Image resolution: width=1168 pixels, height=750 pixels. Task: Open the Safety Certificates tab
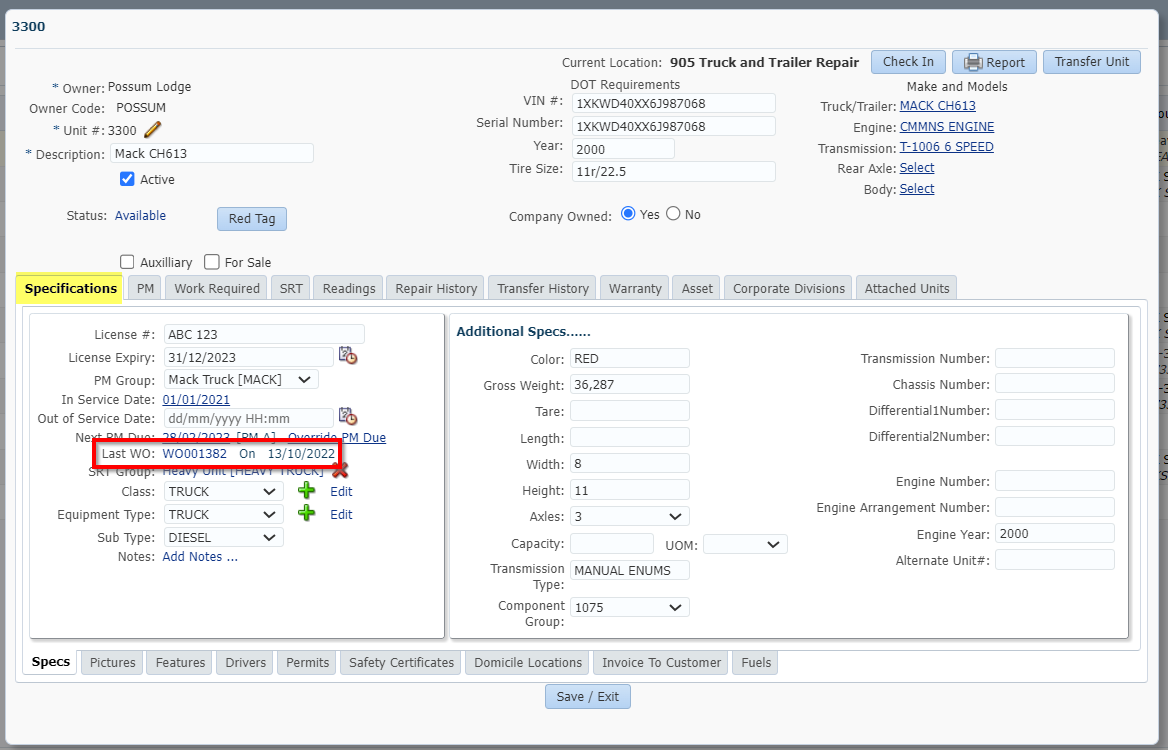401,663
